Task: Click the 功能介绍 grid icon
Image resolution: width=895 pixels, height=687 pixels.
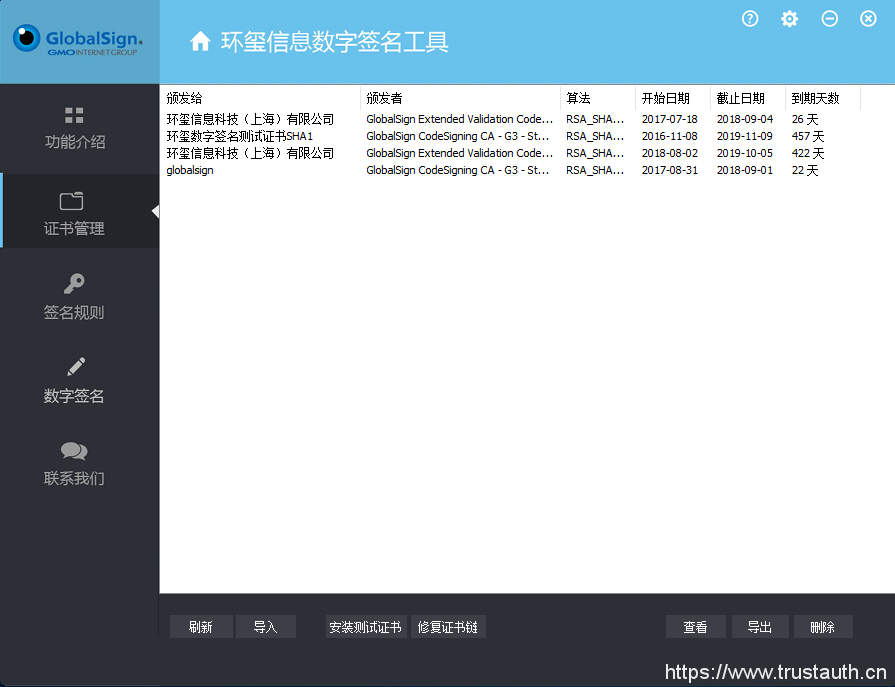Action: coord(74,115)
